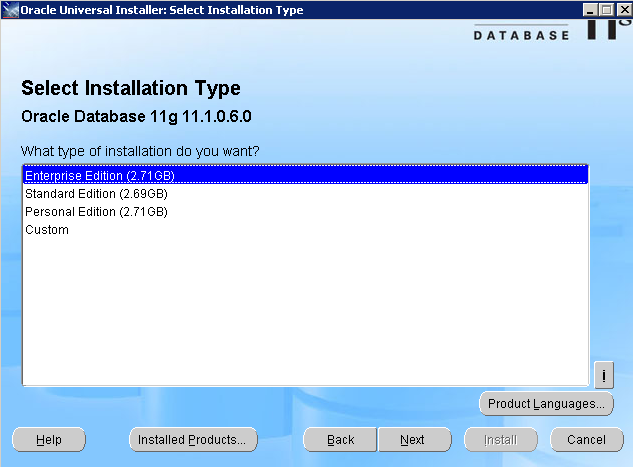The image size is (633, 467).
Task: Close the Oracle Universal Installer window
Action: coord(624,10)
